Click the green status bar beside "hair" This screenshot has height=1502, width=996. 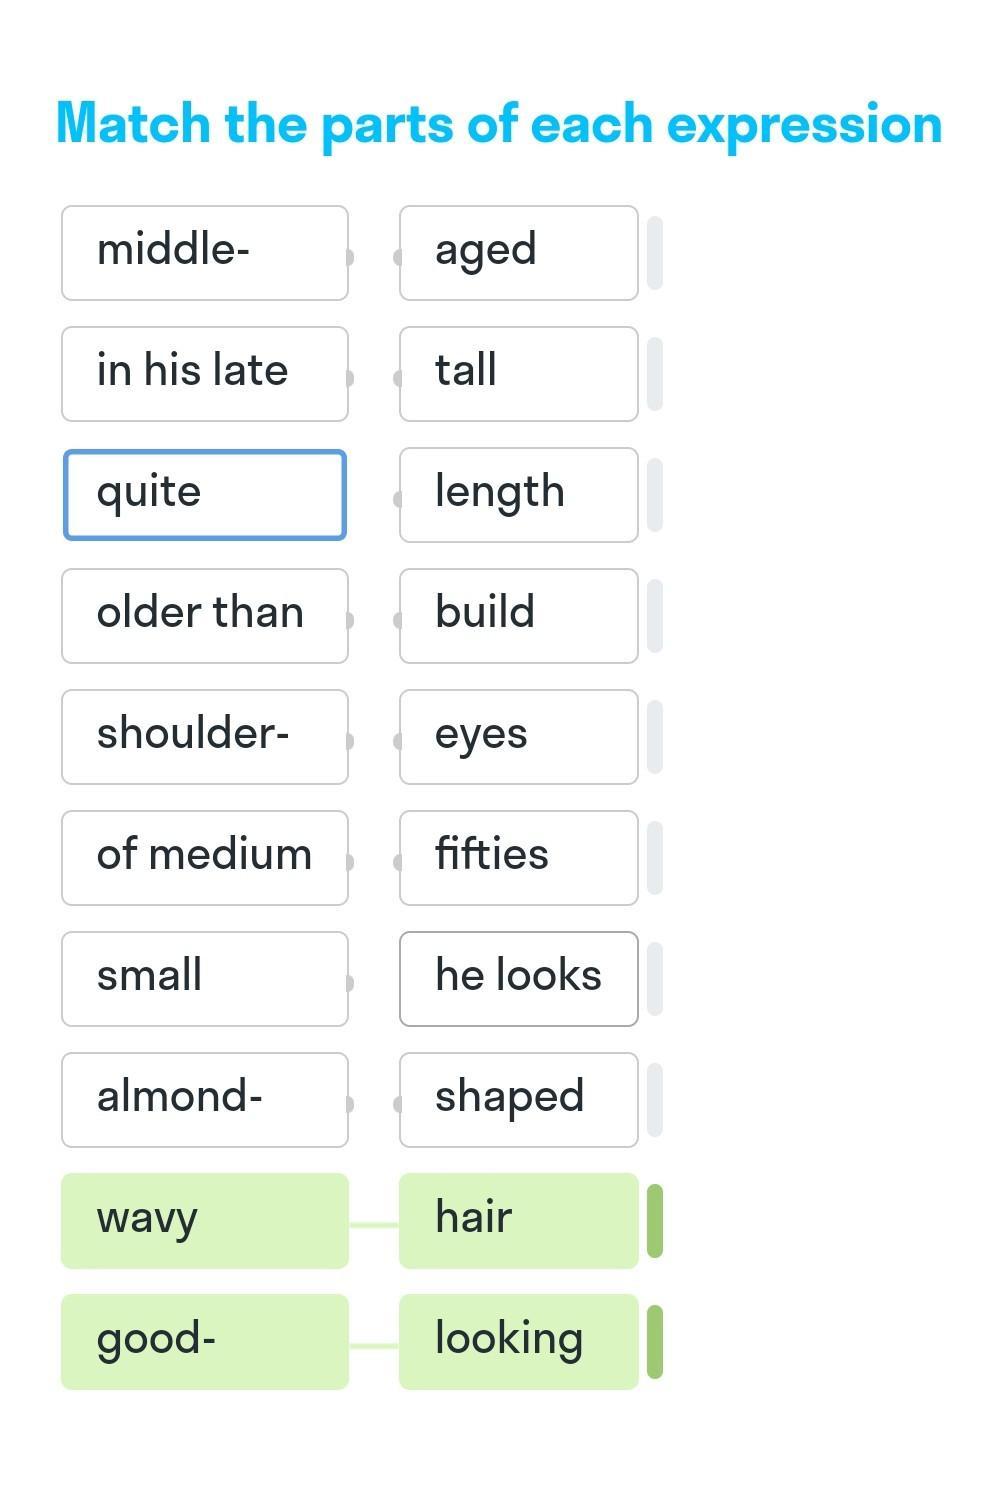click(x=655, y=1221)
